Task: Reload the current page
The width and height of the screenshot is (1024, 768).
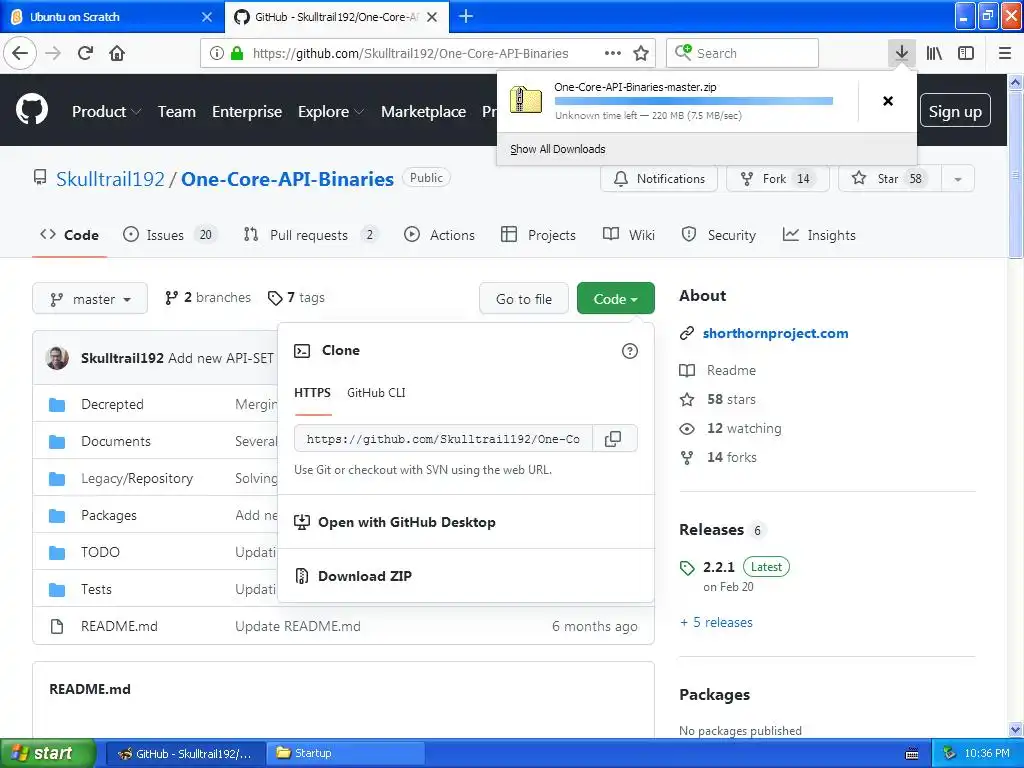Action: [x=85, y=53]
